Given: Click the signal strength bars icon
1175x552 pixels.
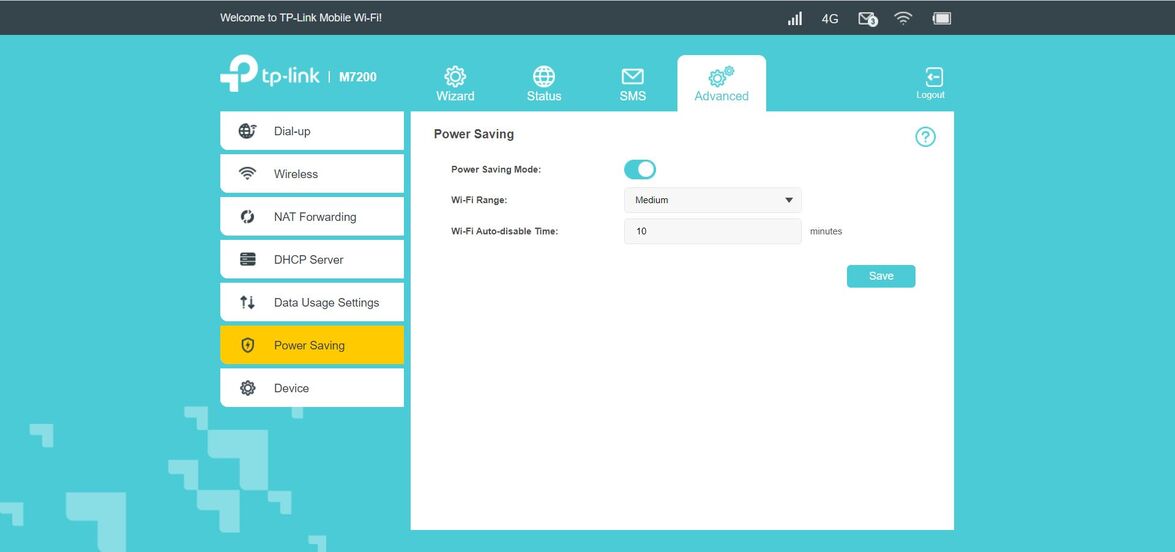Looking at the screenshot, I should point(795,18).
